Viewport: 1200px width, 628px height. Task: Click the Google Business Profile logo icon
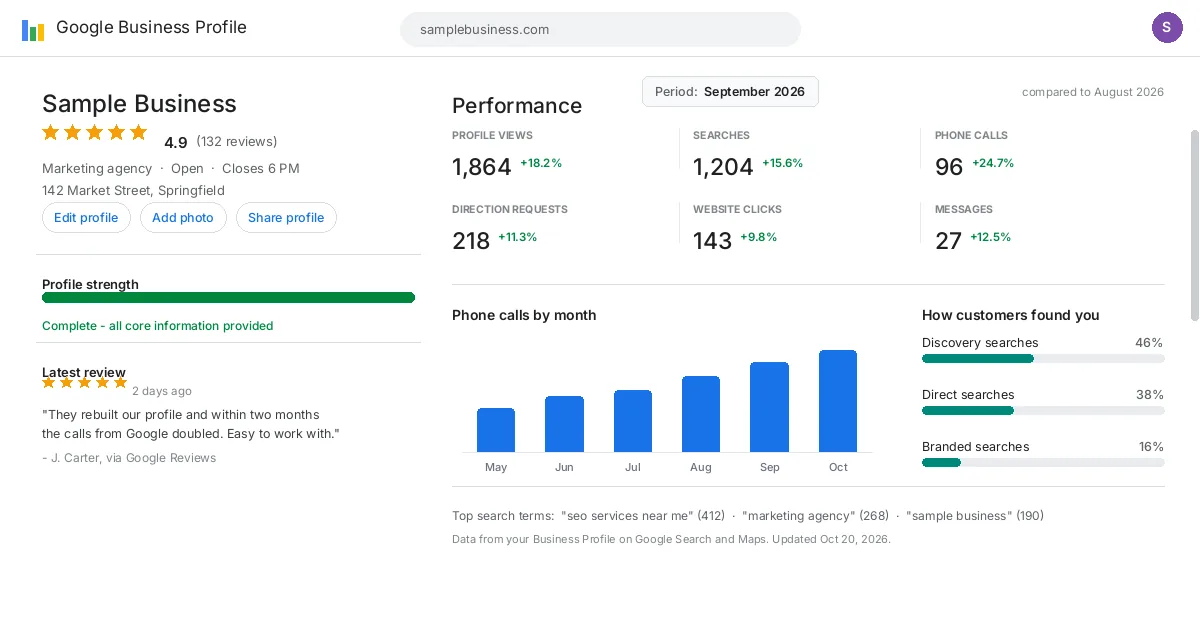click(33, 29)
